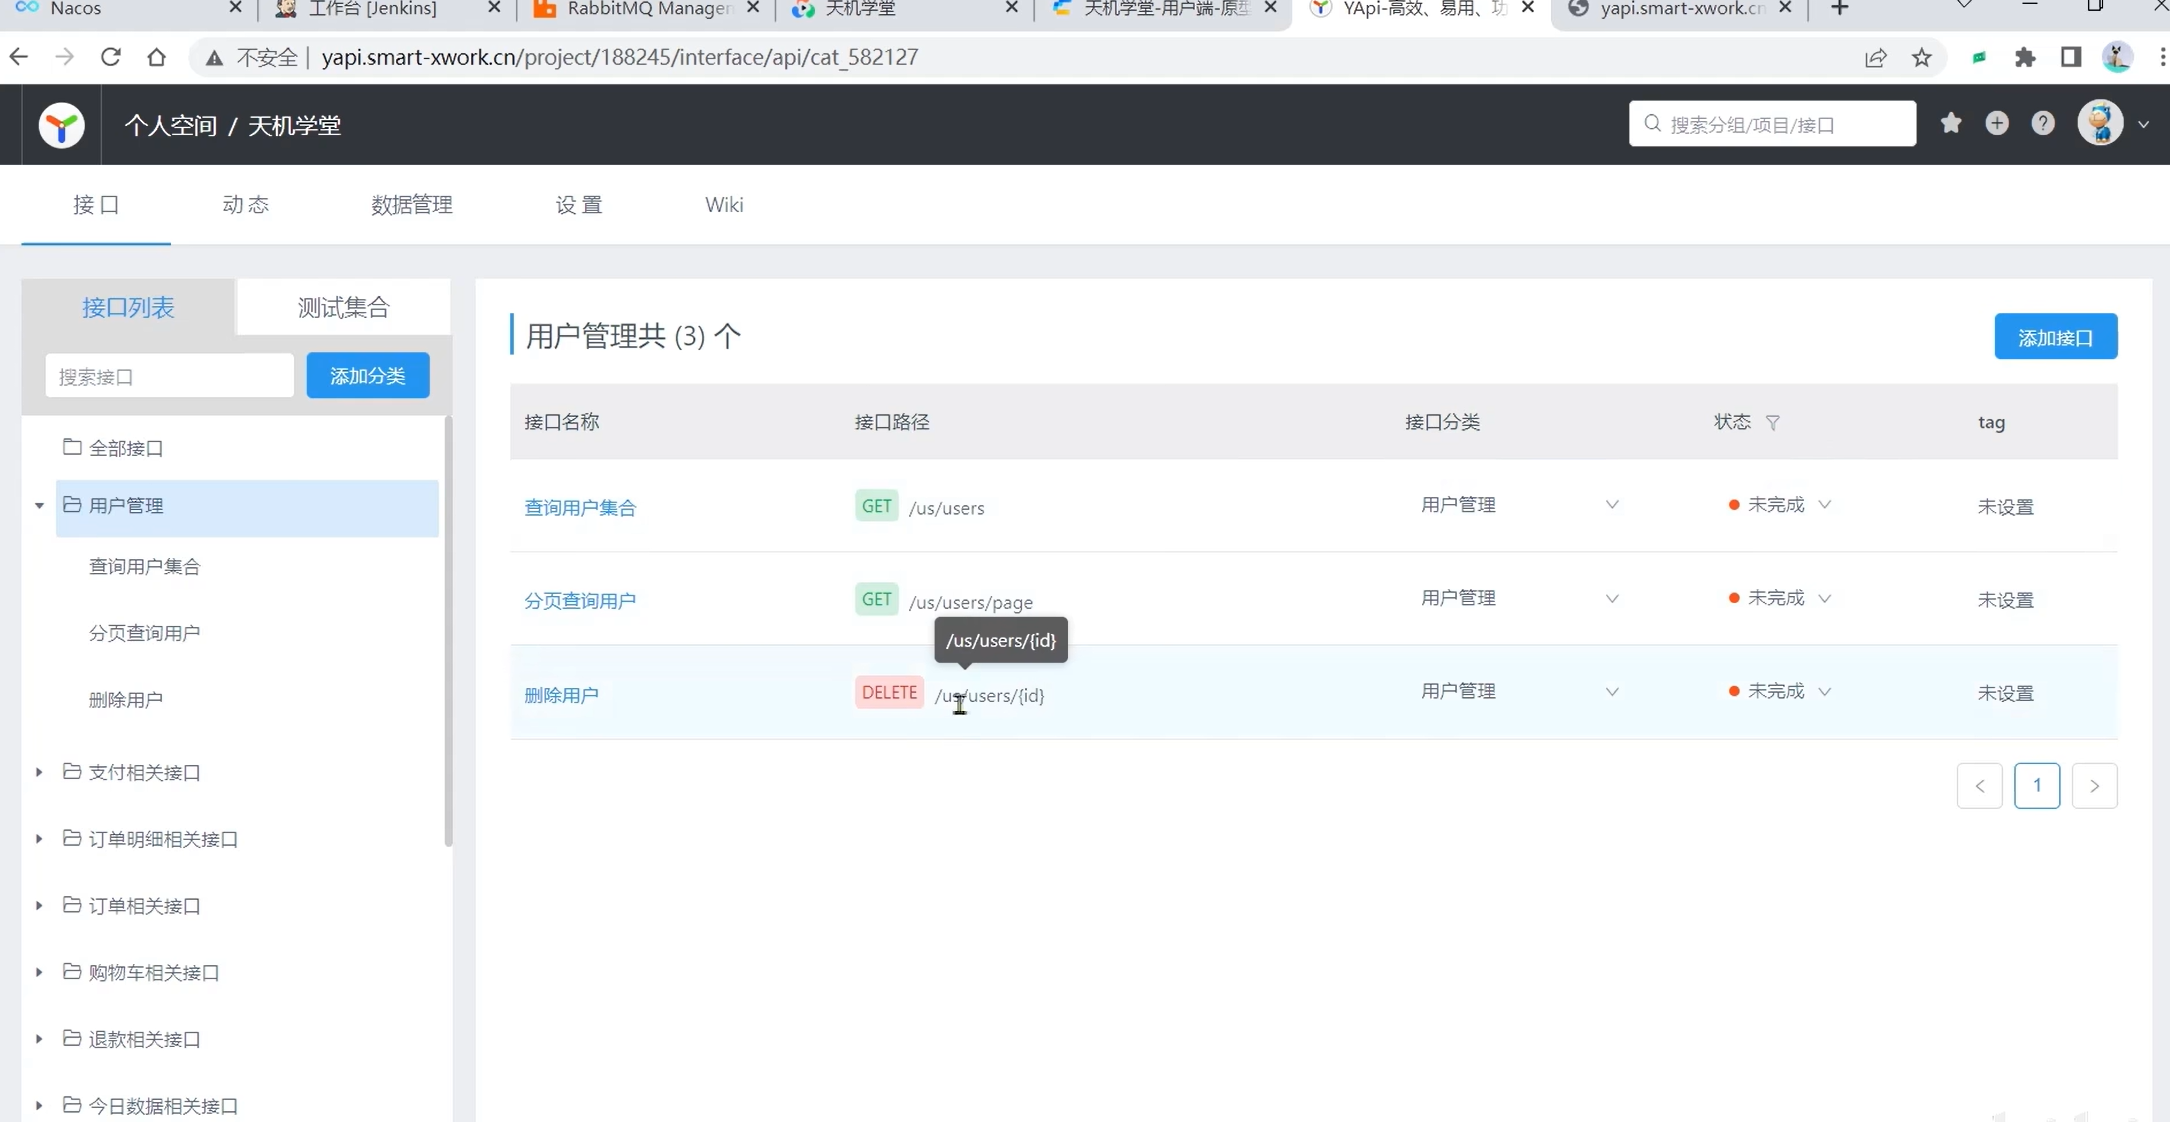Screen dimensions: 2170x1122
Task: Open the 数据管理 tab
Action: click(x=411, y=205)
